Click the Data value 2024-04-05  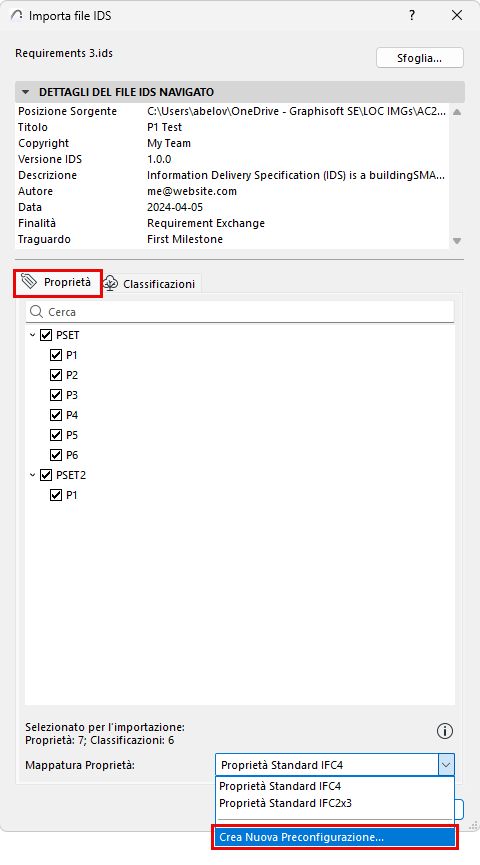(x=175, y=207)
